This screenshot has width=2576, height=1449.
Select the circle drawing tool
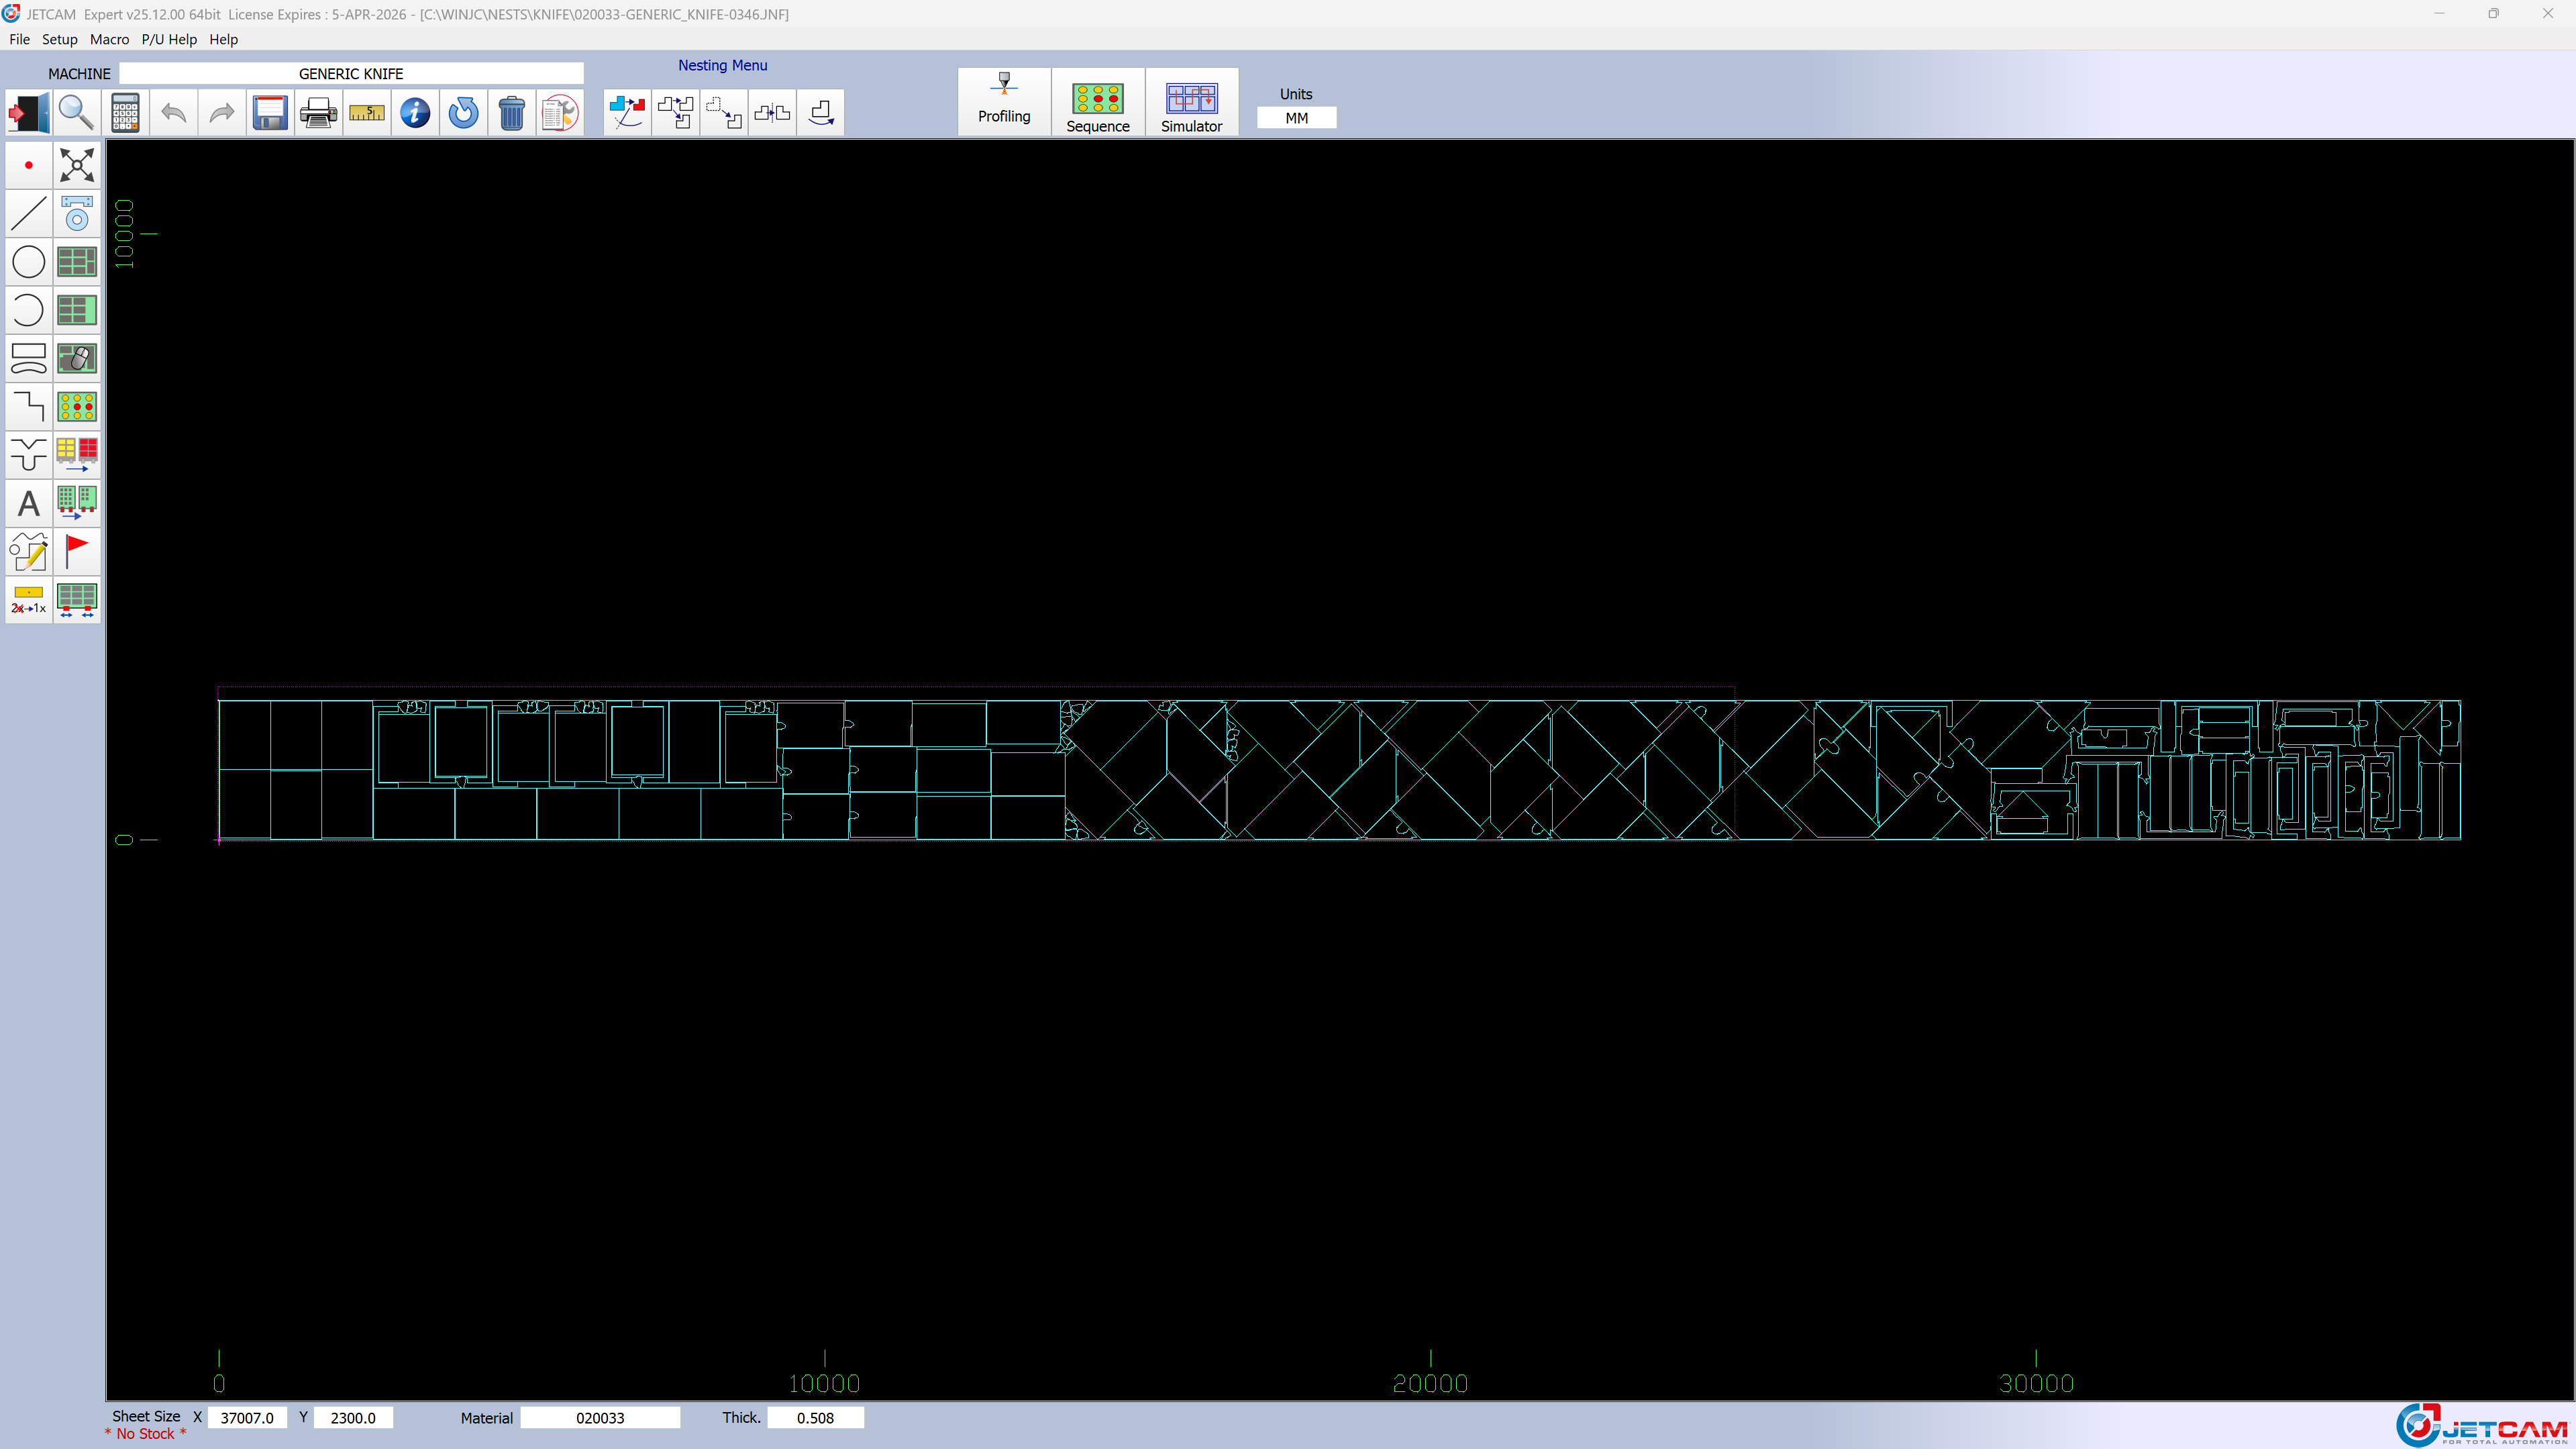pyautogui.click(x=28, y=262)
